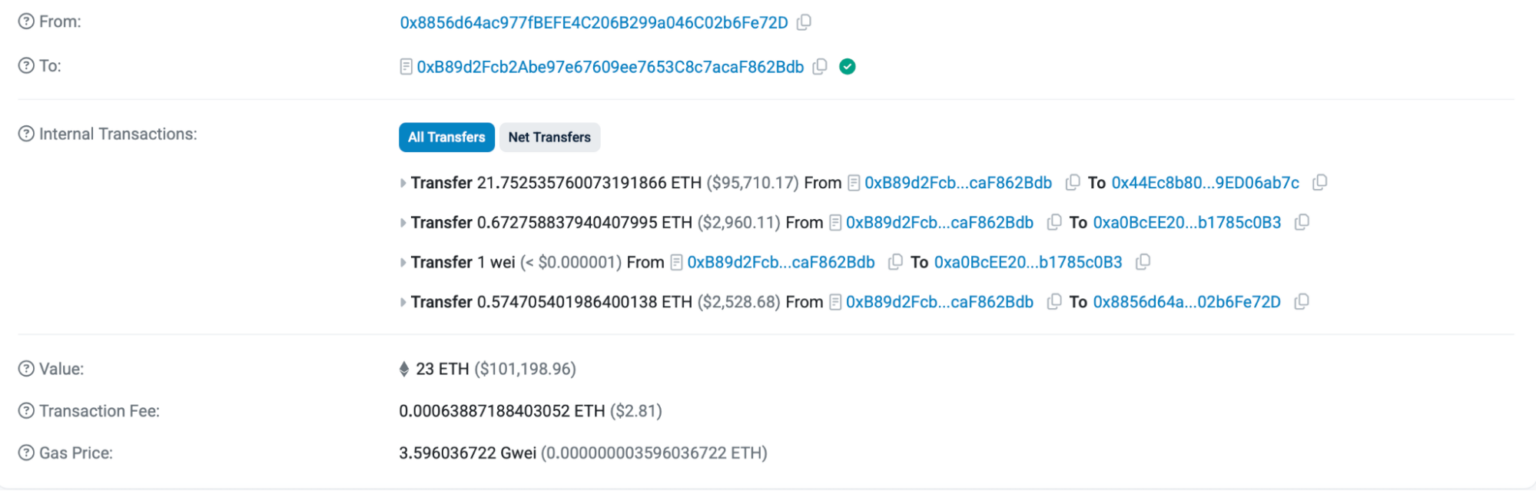Select the All Transfers tab
This screenshot has height=491, width=1536.
(447, 137)
